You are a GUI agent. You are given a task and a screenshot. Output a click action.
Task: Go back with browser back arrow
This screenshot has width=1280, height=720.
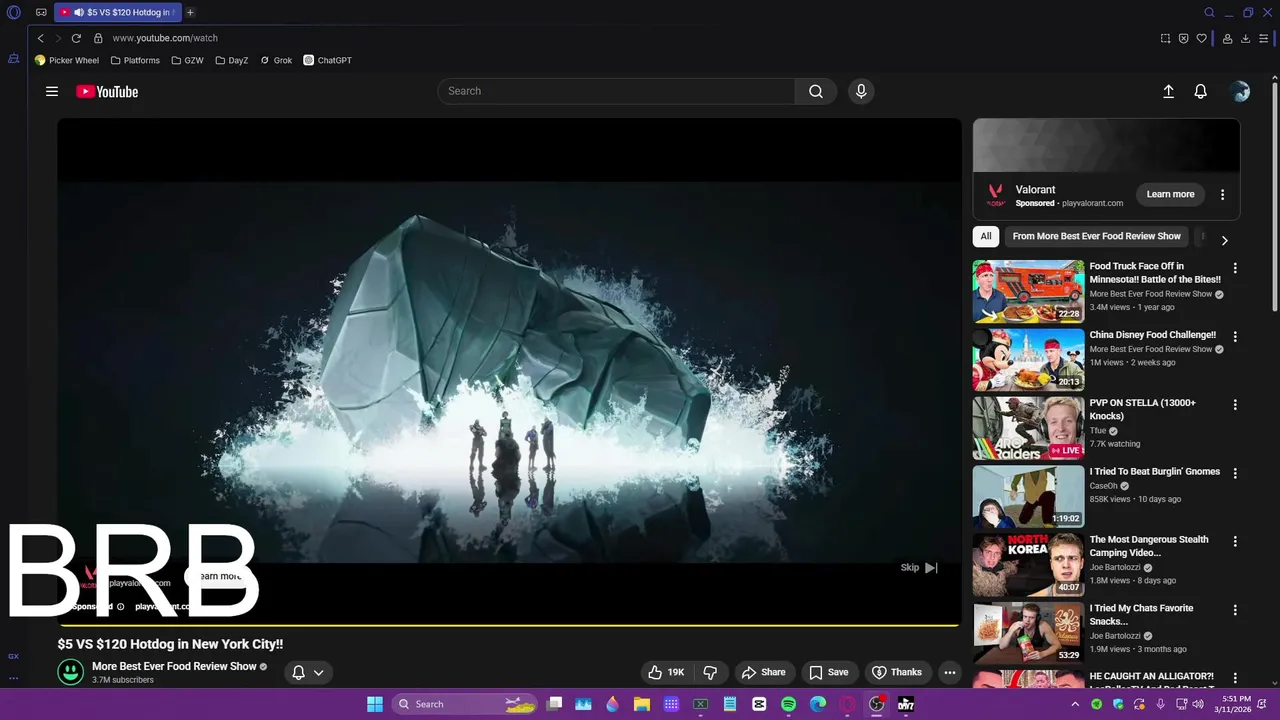pos(41,38)
